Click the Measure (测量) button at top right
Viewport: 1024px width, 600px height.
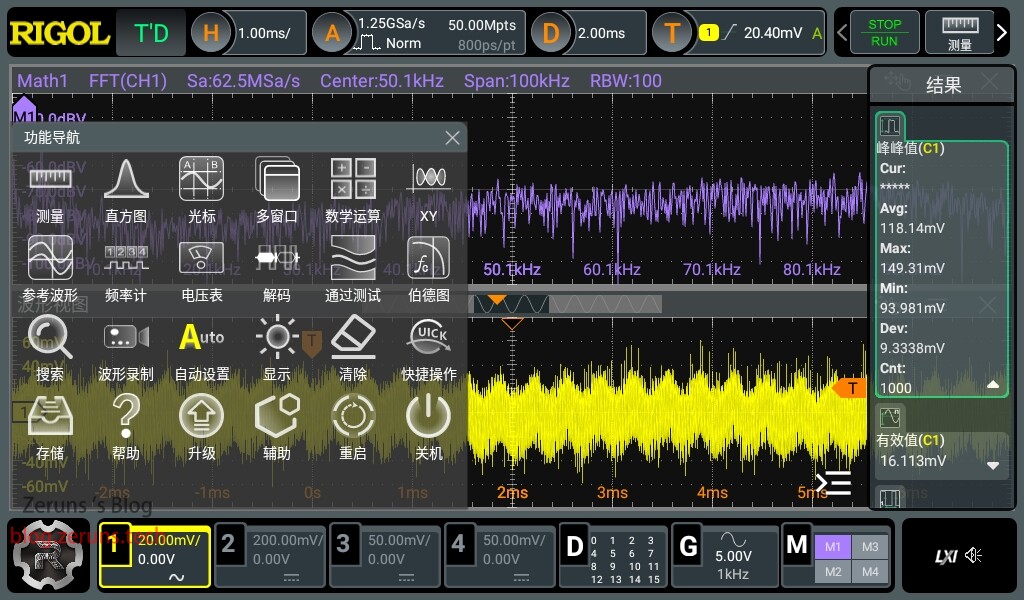(959, 33)
